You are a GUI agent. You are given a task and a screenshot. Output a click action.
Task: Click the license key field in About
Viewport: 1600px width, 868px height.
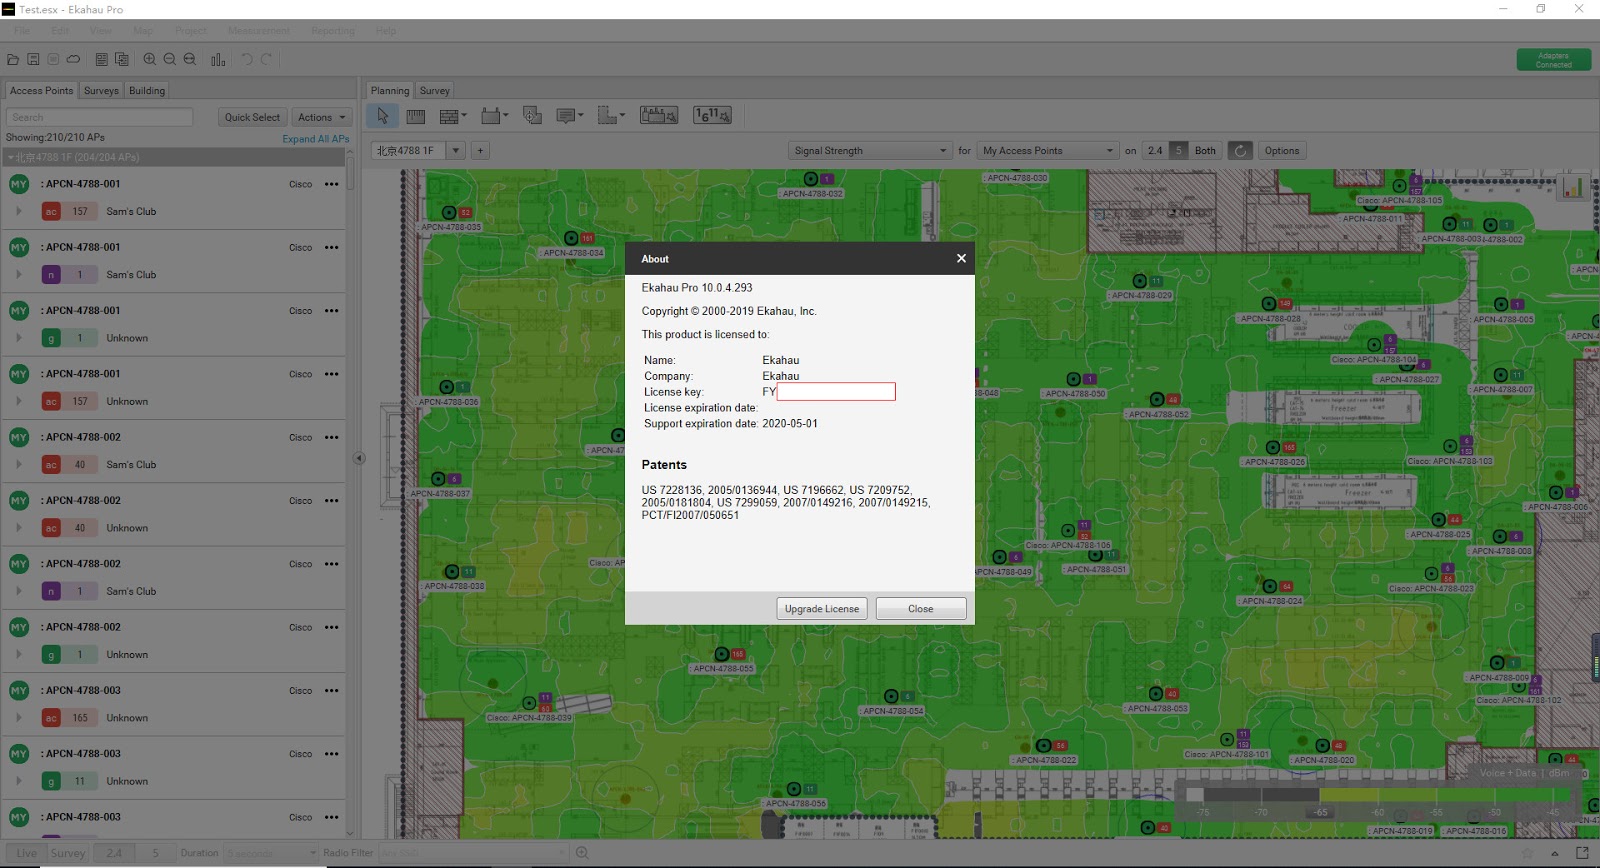click(x=836, y=392)
